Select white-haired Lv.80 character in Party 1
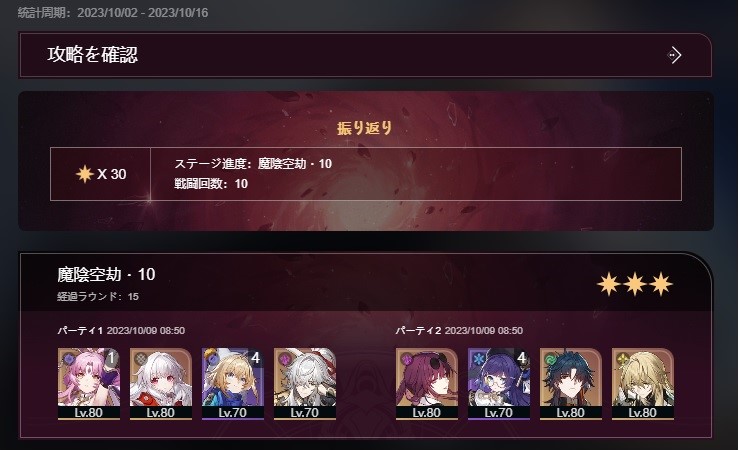This screenshot has height=450, width=740. [x=160, y=383]
